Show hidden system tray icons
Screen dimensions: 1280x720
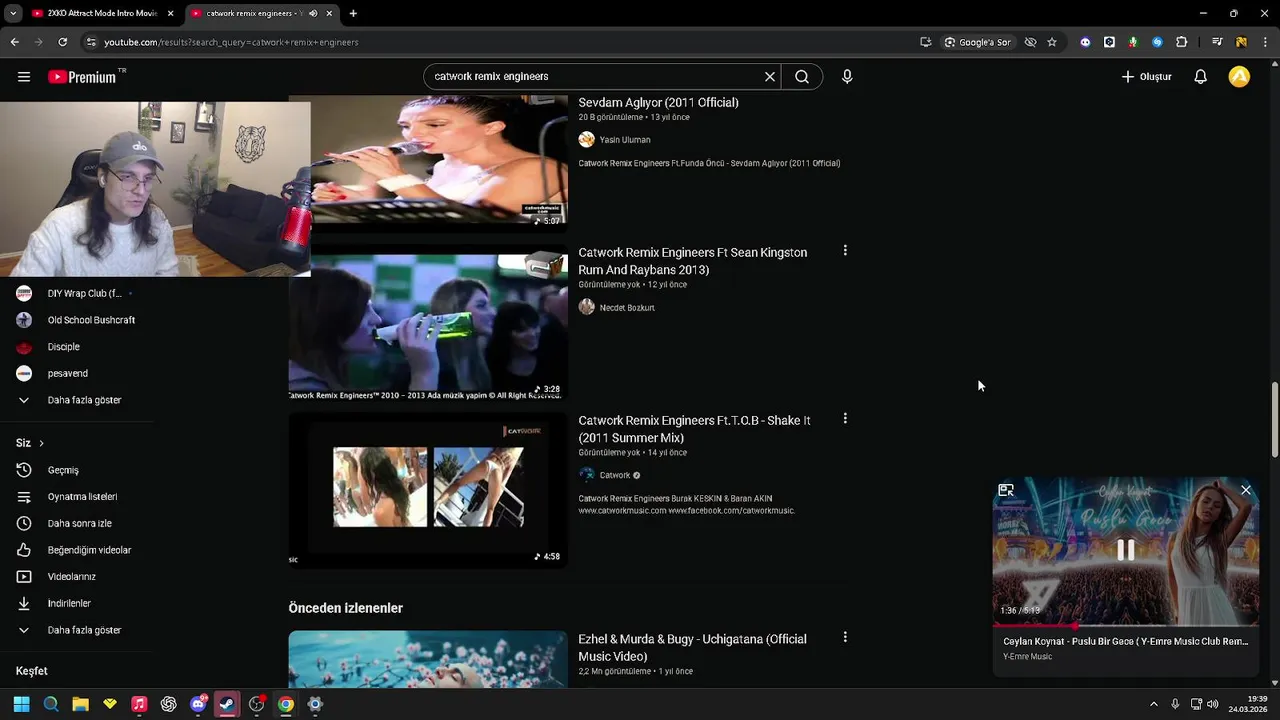[x=1153, y=704]
